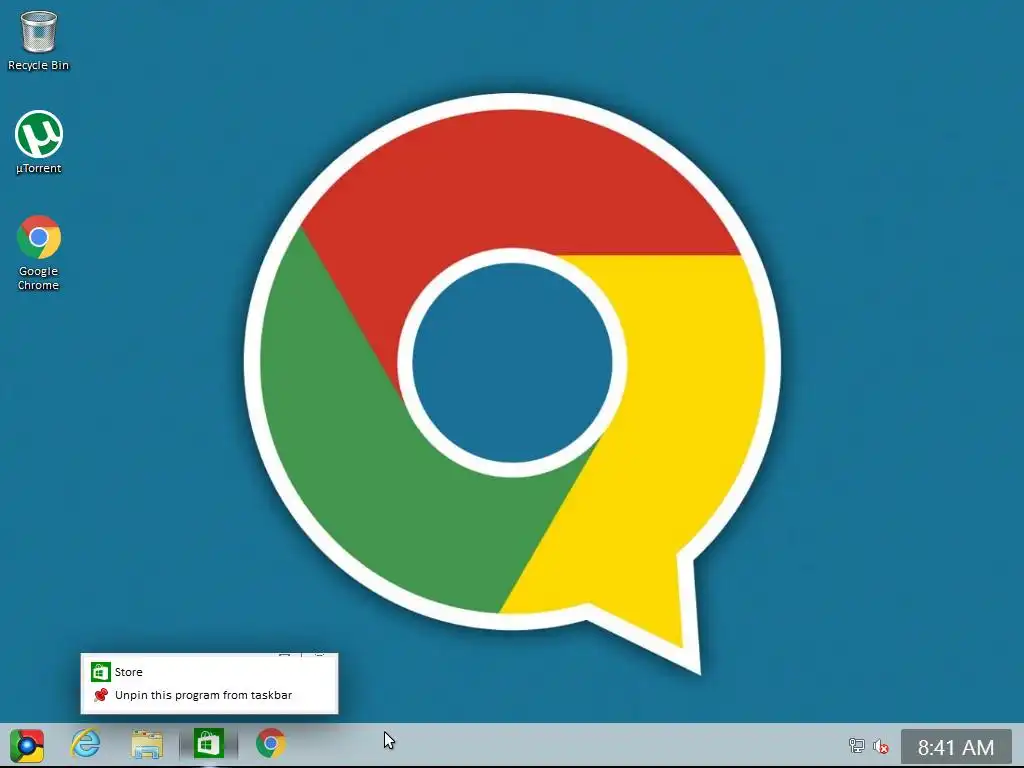Viewport: 1024px width, 768px height.
Task: Open the Recycle Bin desktop icon
Action: [39, 40]
